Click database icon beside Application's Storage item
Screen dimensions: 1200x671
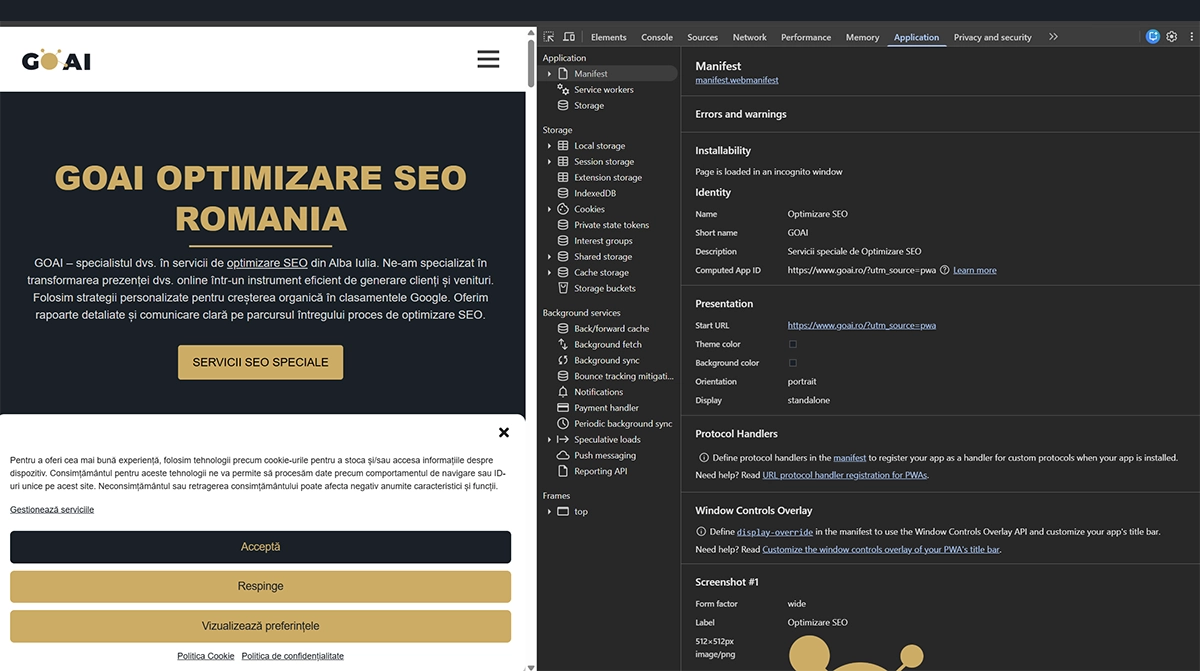click(x=563, y=105)
